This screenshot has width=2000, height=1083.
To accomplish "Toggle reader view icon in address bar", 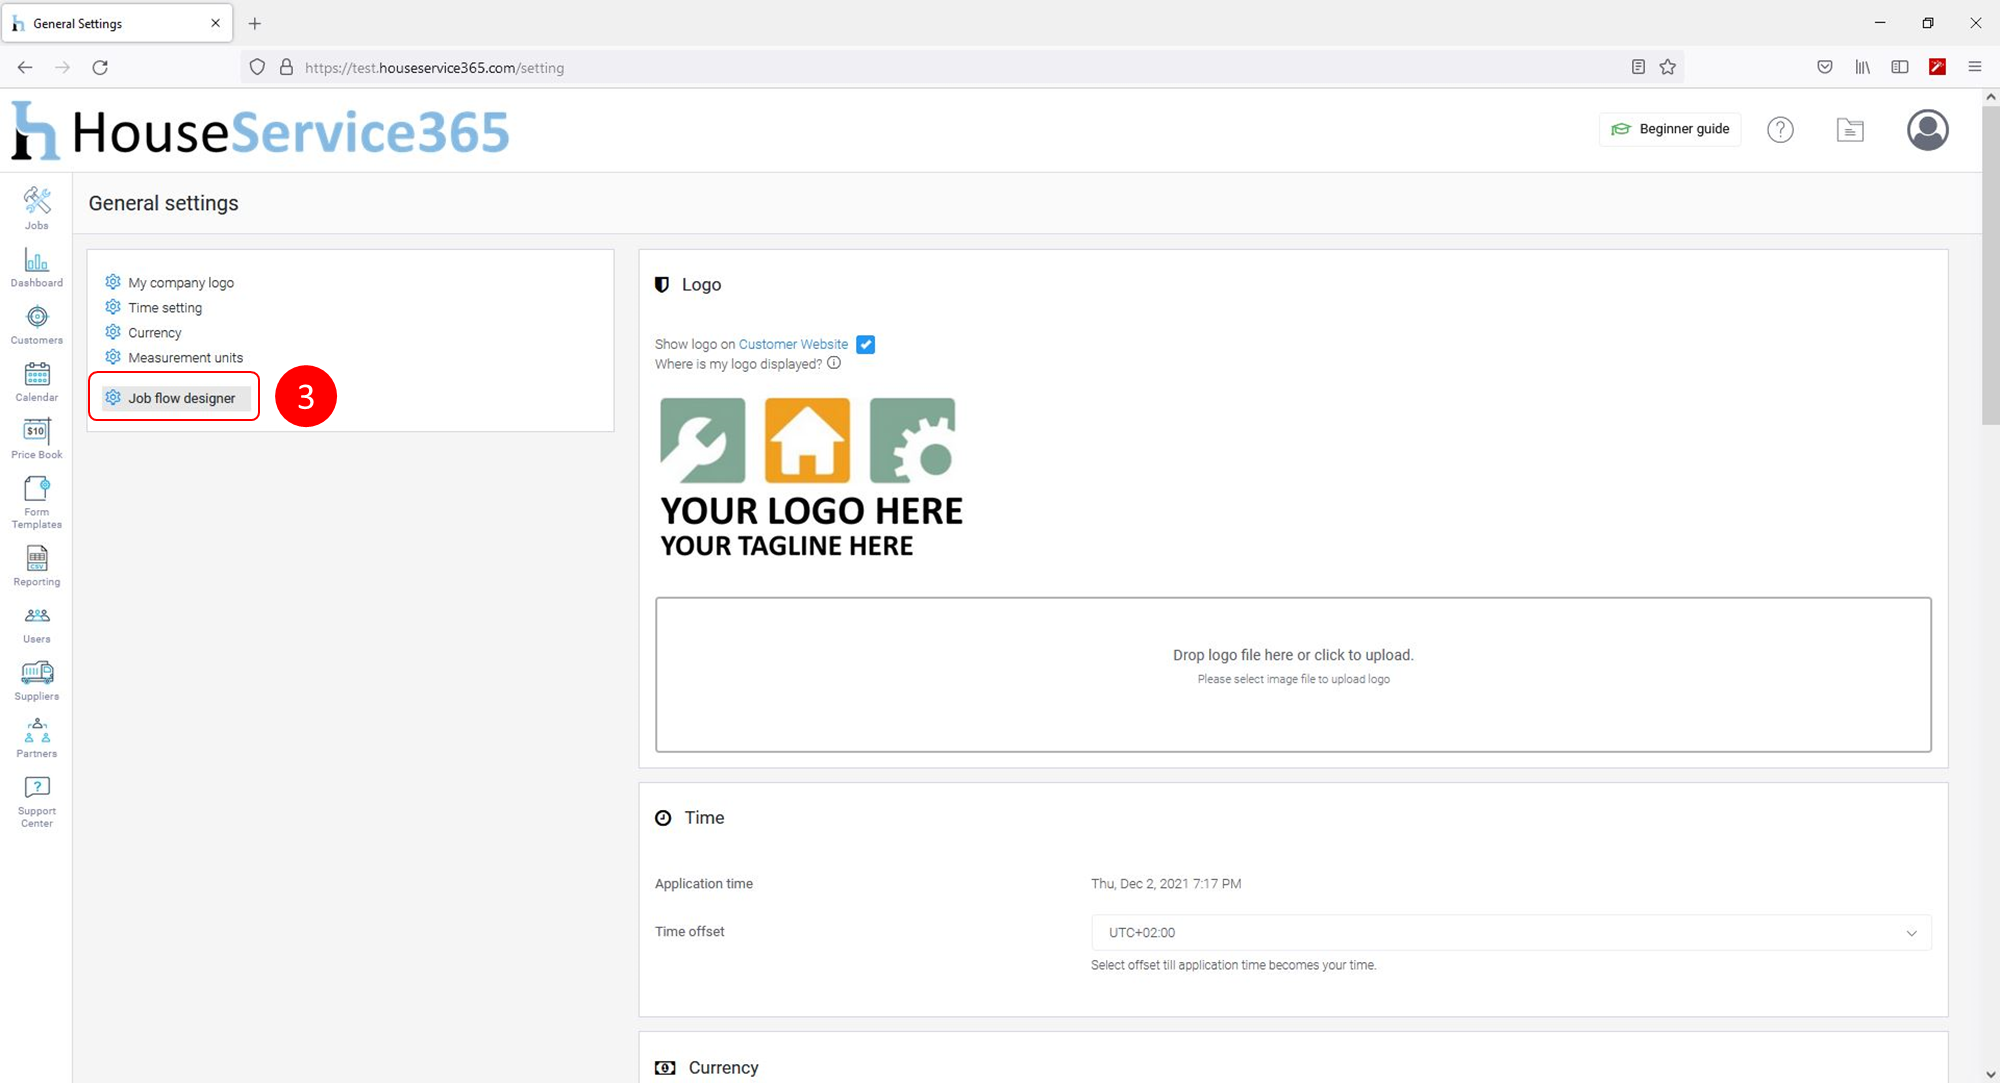I will [x=1638, y=67].
